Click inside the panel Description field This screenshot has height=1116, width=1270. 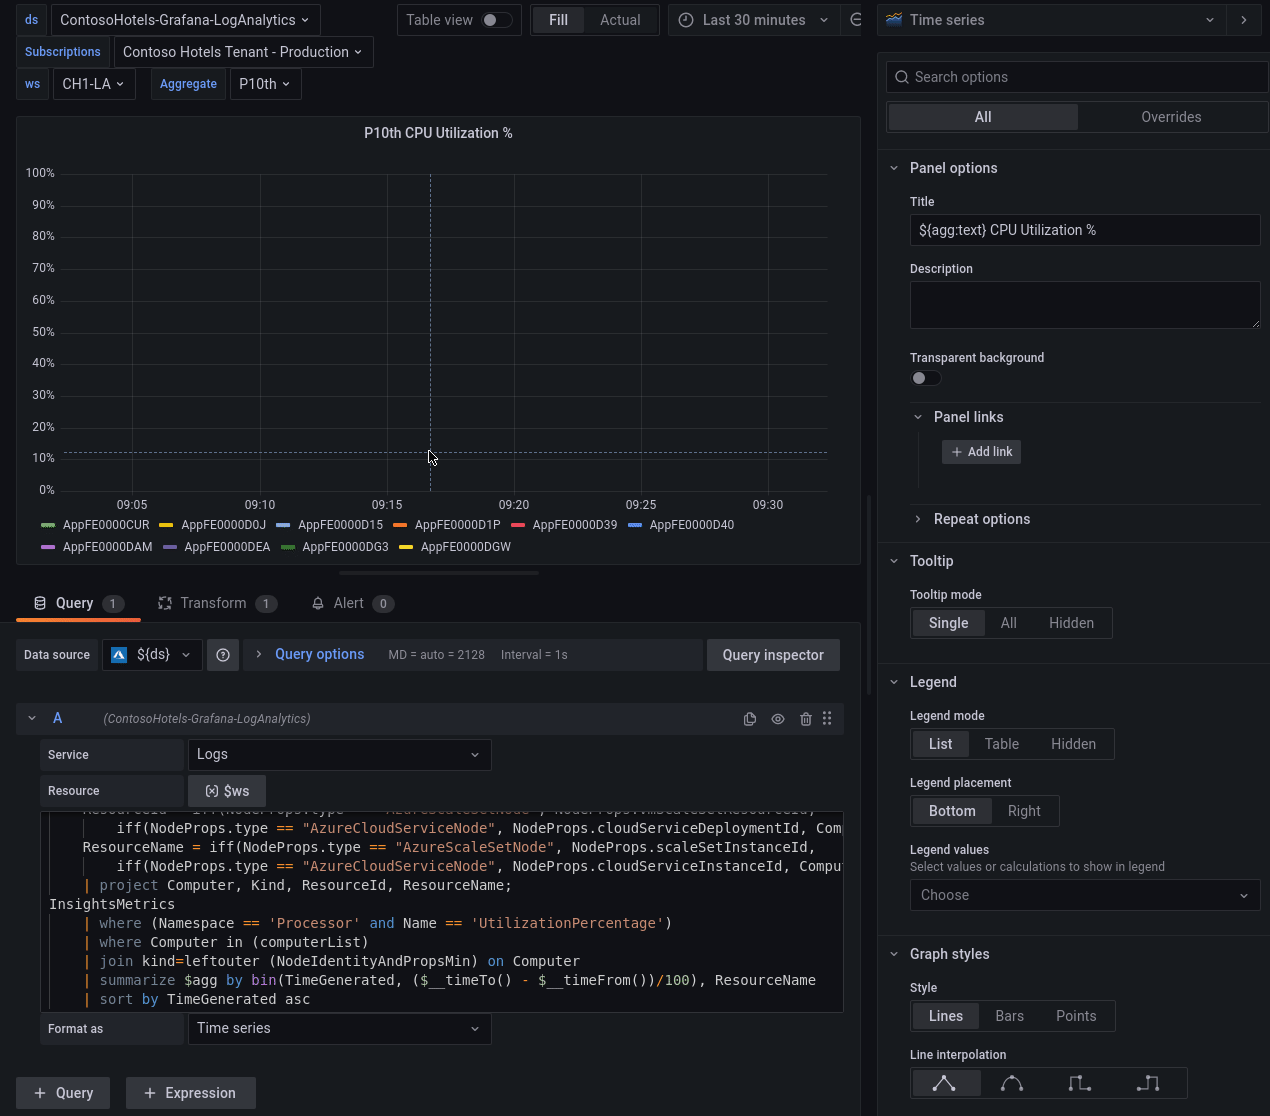click(1085, 303)
